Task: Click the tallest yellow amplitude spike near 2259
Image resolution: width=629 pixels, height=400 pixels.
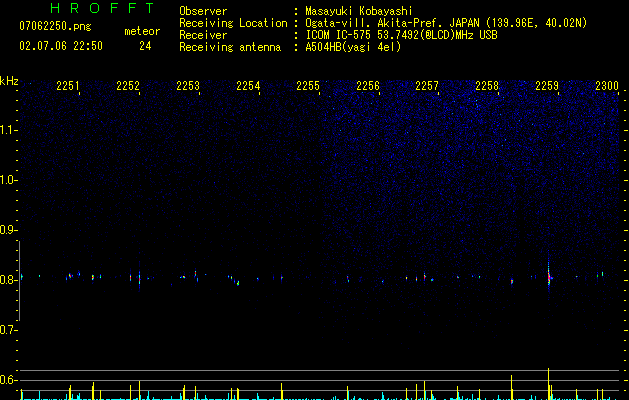Action: 548,383
